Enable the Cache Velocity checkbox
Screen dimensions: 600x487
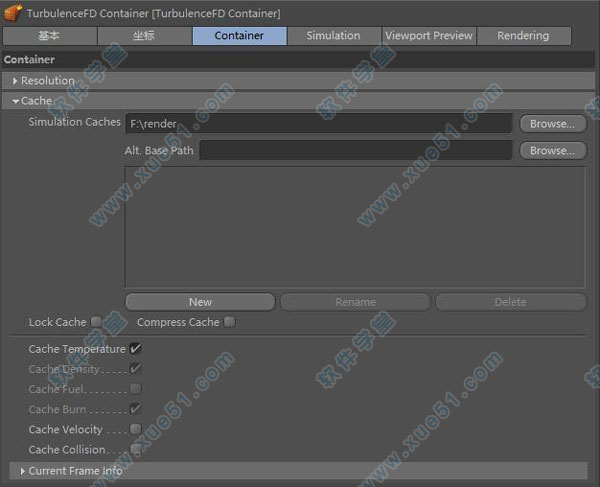pos(135,429)
